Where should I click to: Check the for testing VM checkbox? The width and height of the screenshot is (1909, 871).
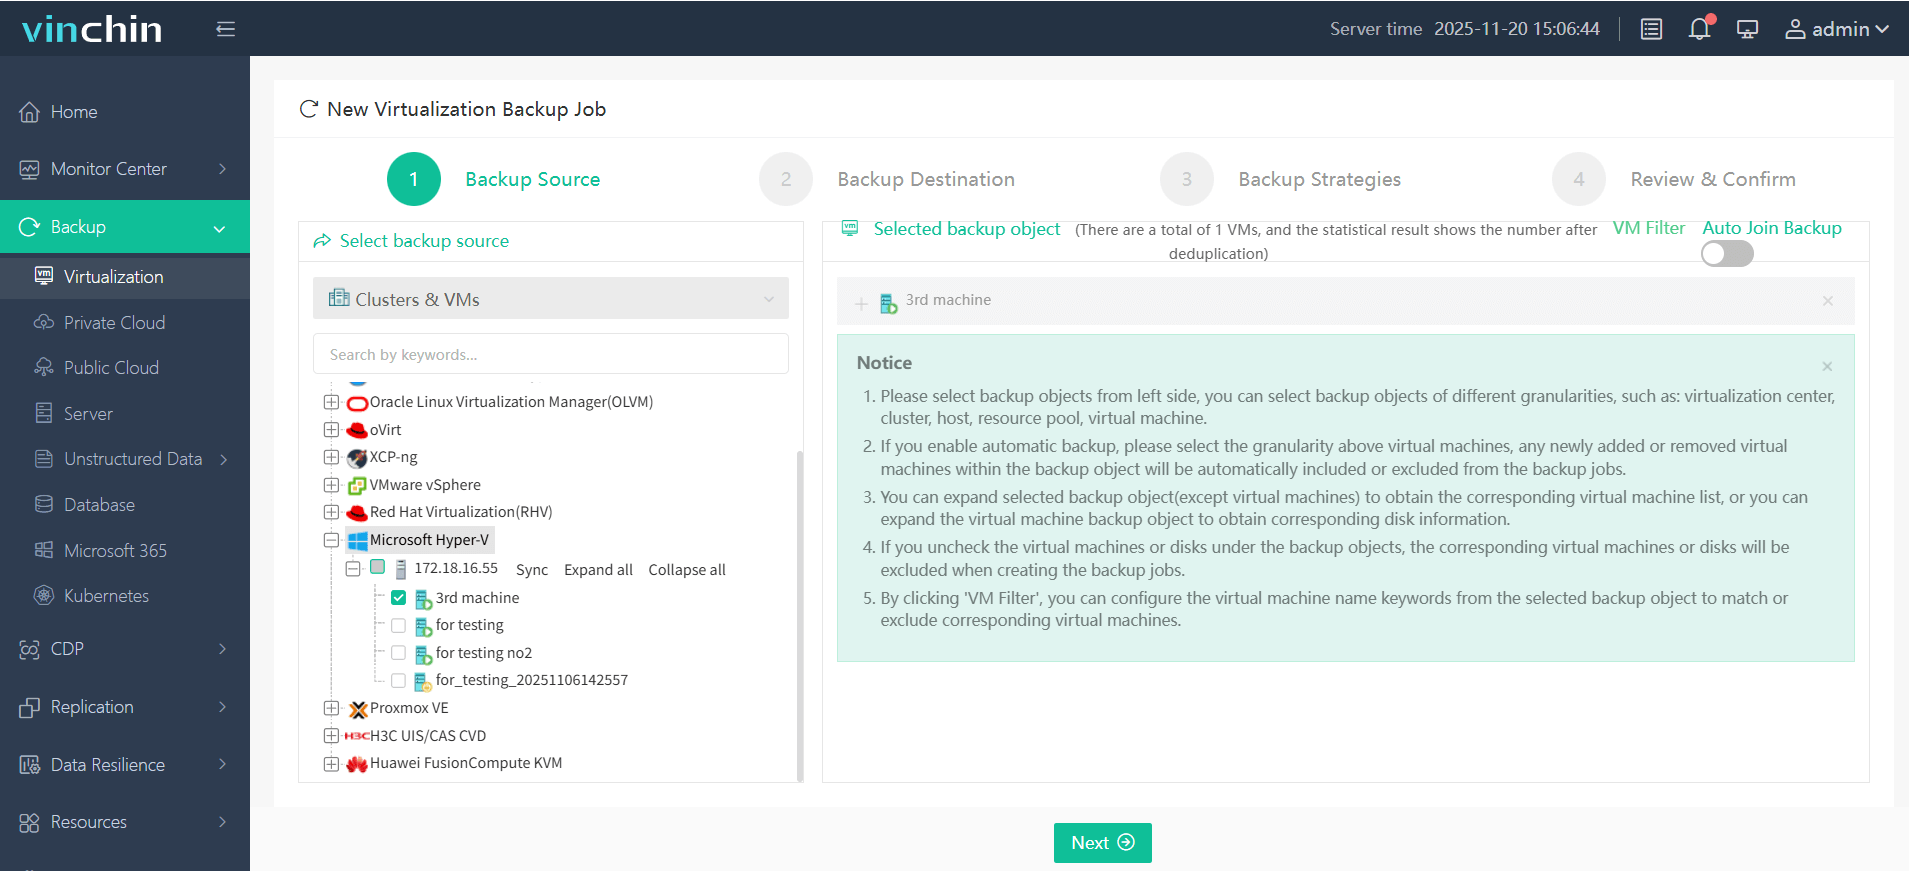[x=398, y=625]
